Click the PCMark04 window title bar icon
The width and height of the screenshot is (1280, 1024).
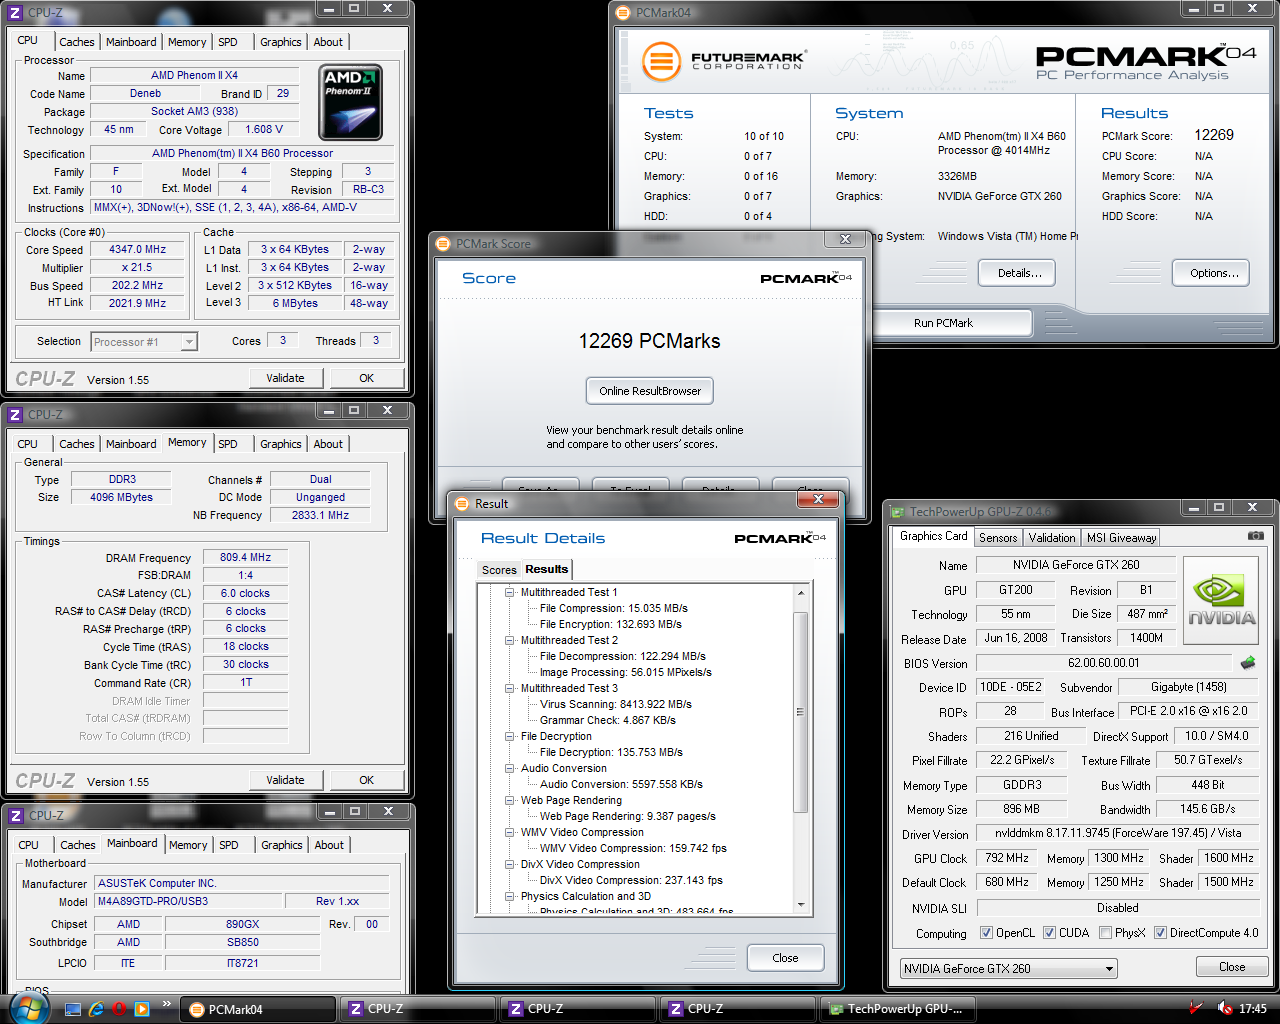625,12
